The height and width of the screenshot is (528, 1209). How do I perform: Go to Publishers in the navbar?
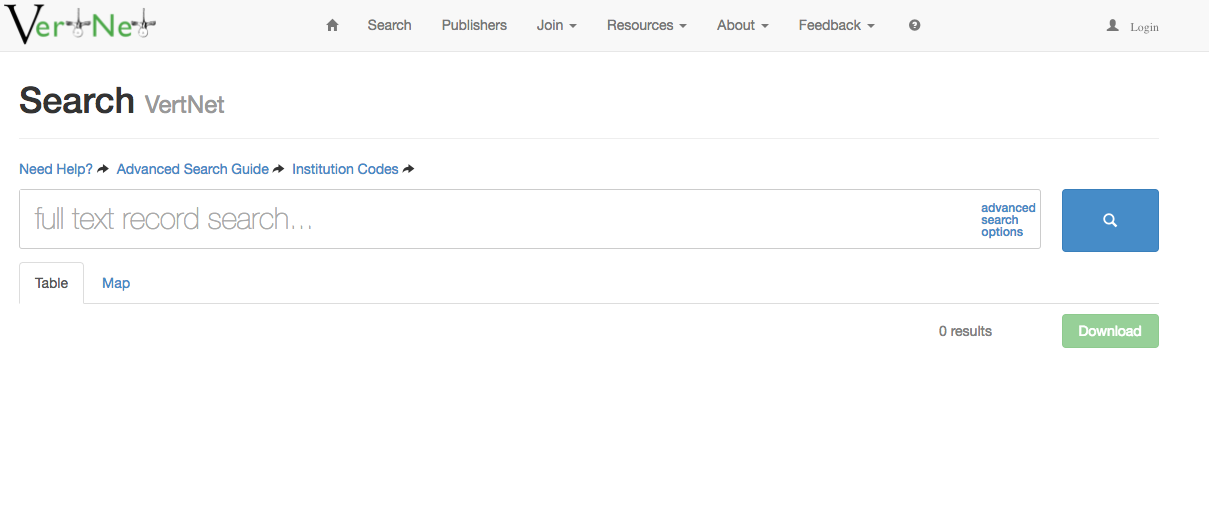474,25
